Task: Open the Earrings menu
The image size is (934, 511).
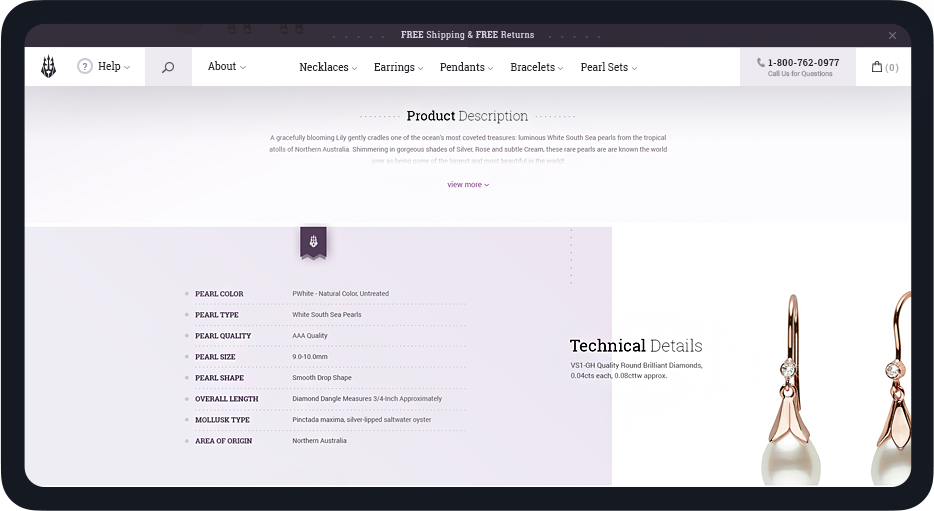Action: click(398, 68)
